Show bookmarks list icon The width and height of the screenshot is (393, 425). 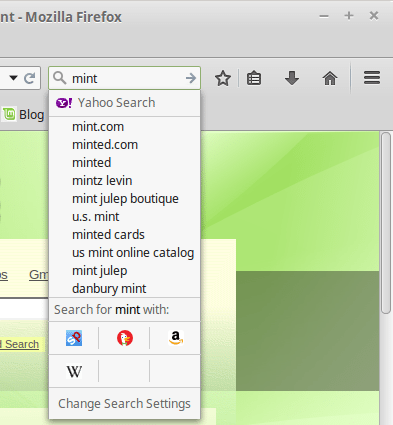(x=254, y=79)
